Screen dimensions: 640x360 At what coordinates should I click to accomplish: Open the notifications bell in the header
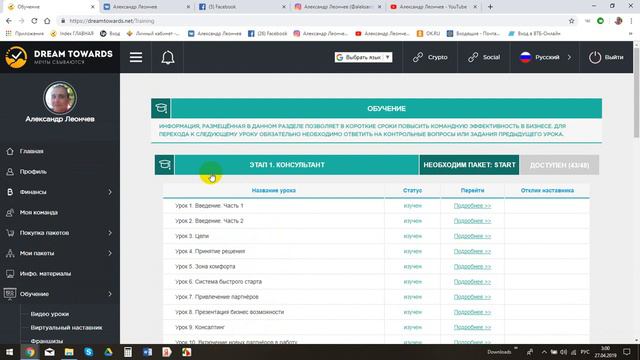168,57
